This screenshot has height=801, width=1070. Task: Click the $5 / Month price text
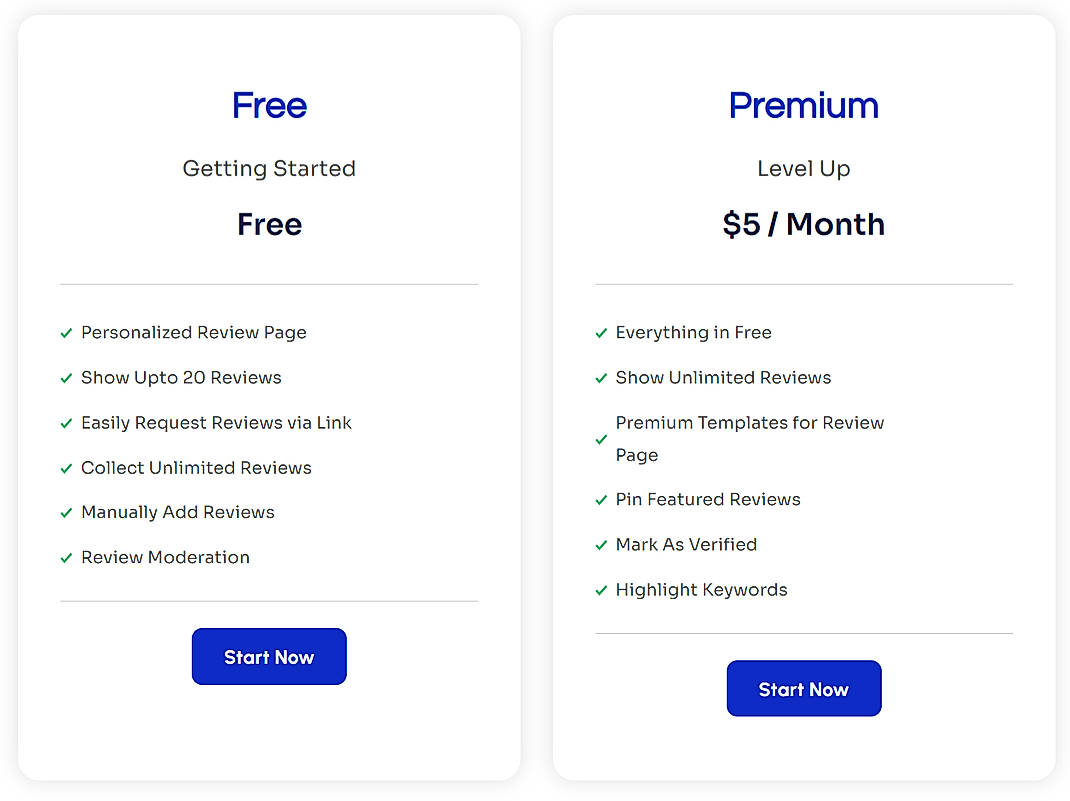(803, 224)
